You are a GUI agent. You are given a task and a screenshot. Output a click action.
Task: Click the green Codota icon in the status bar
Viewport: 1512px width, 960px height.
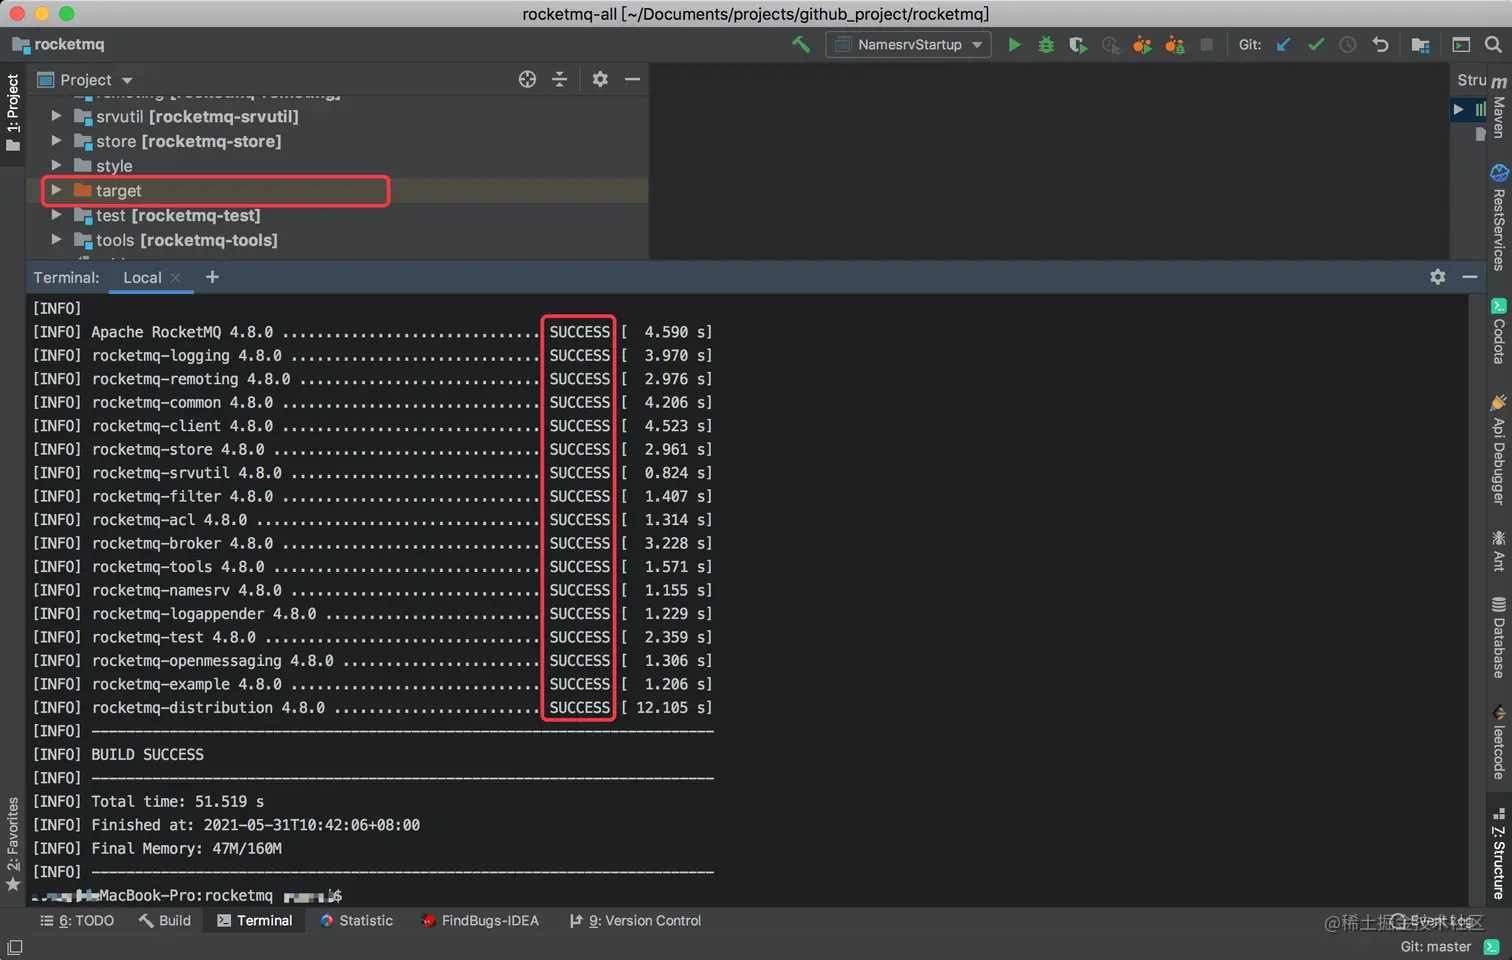pos(1492,947)
